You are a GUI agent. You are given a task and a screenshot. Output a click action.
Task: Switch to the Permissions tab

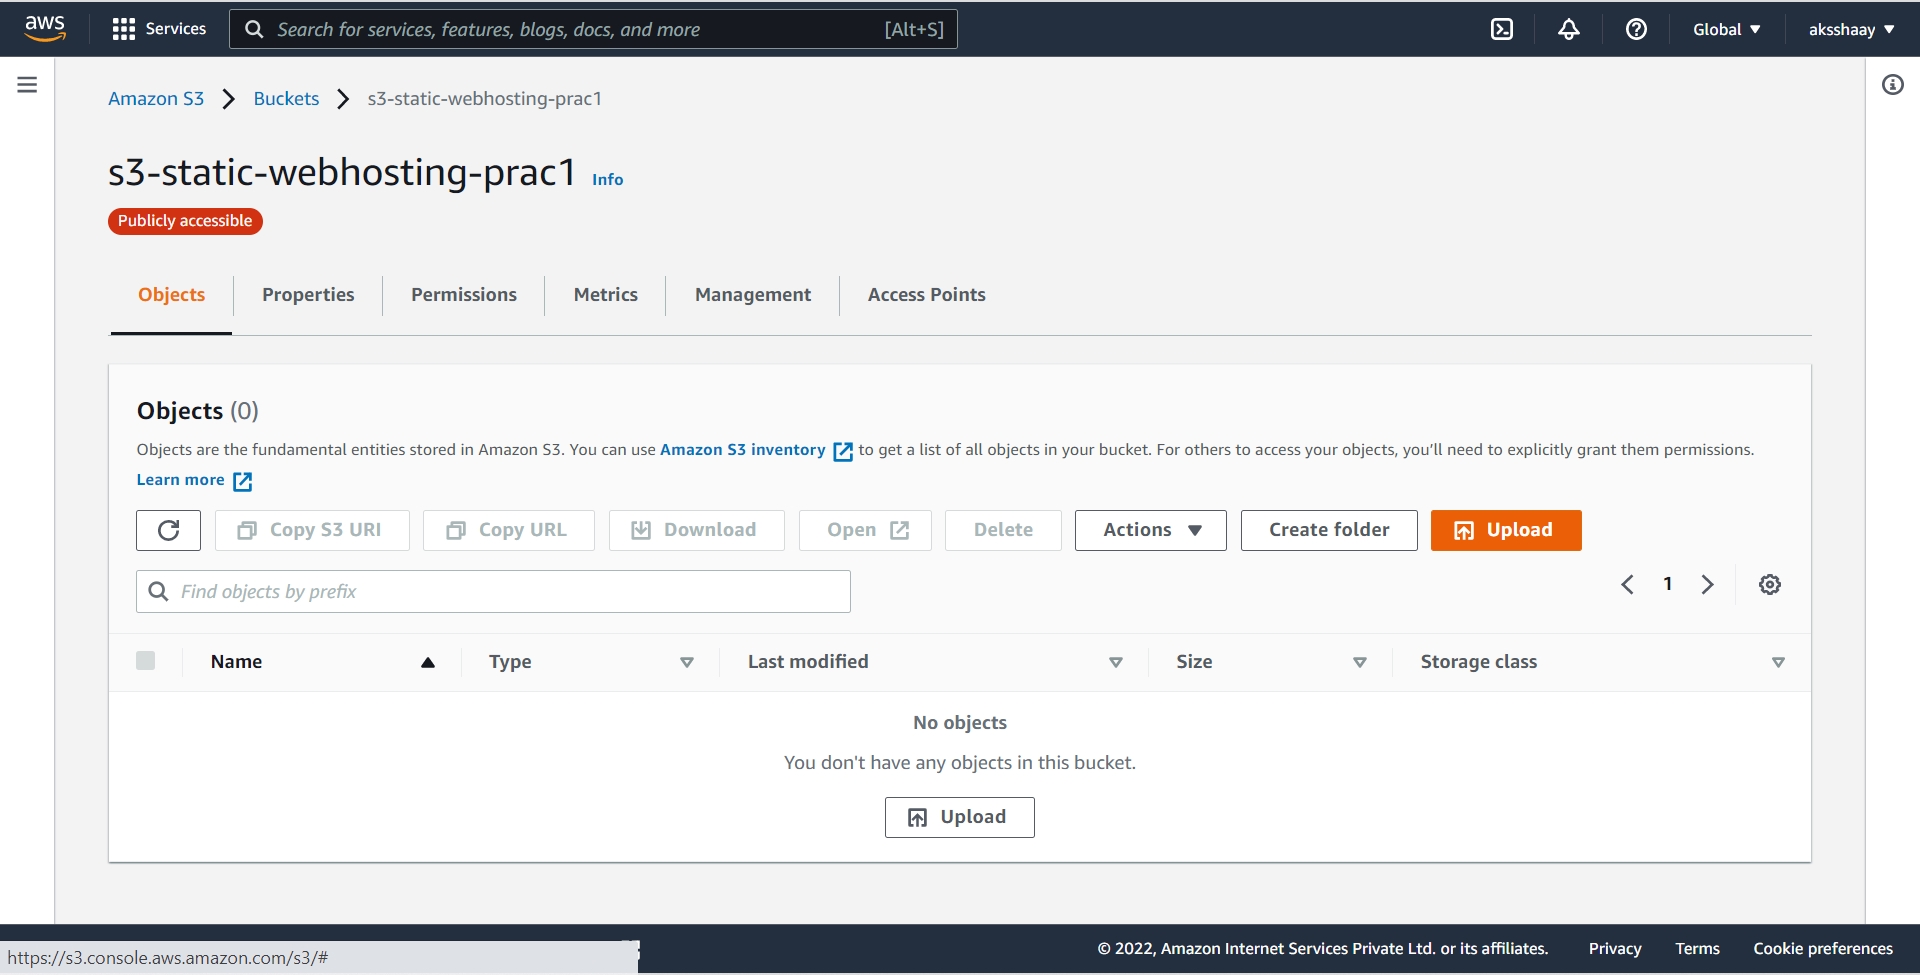point(463,294)
